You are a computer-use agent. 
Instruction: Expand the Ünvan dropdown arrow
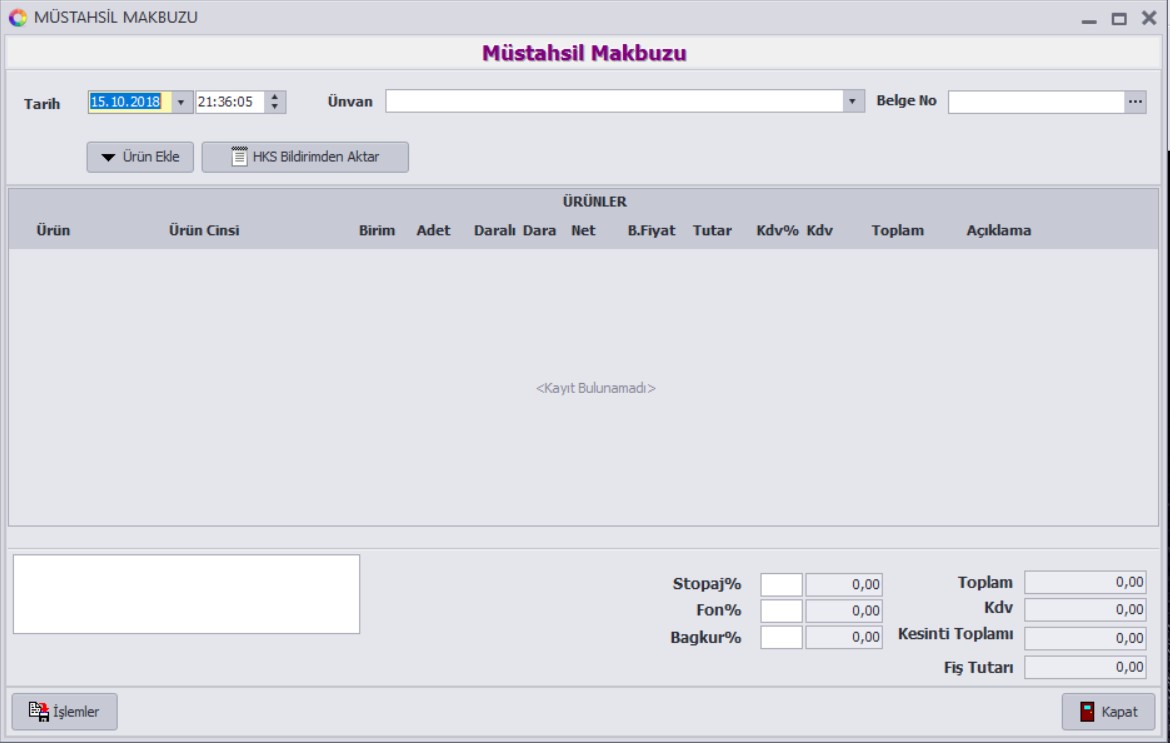point(852,101)
